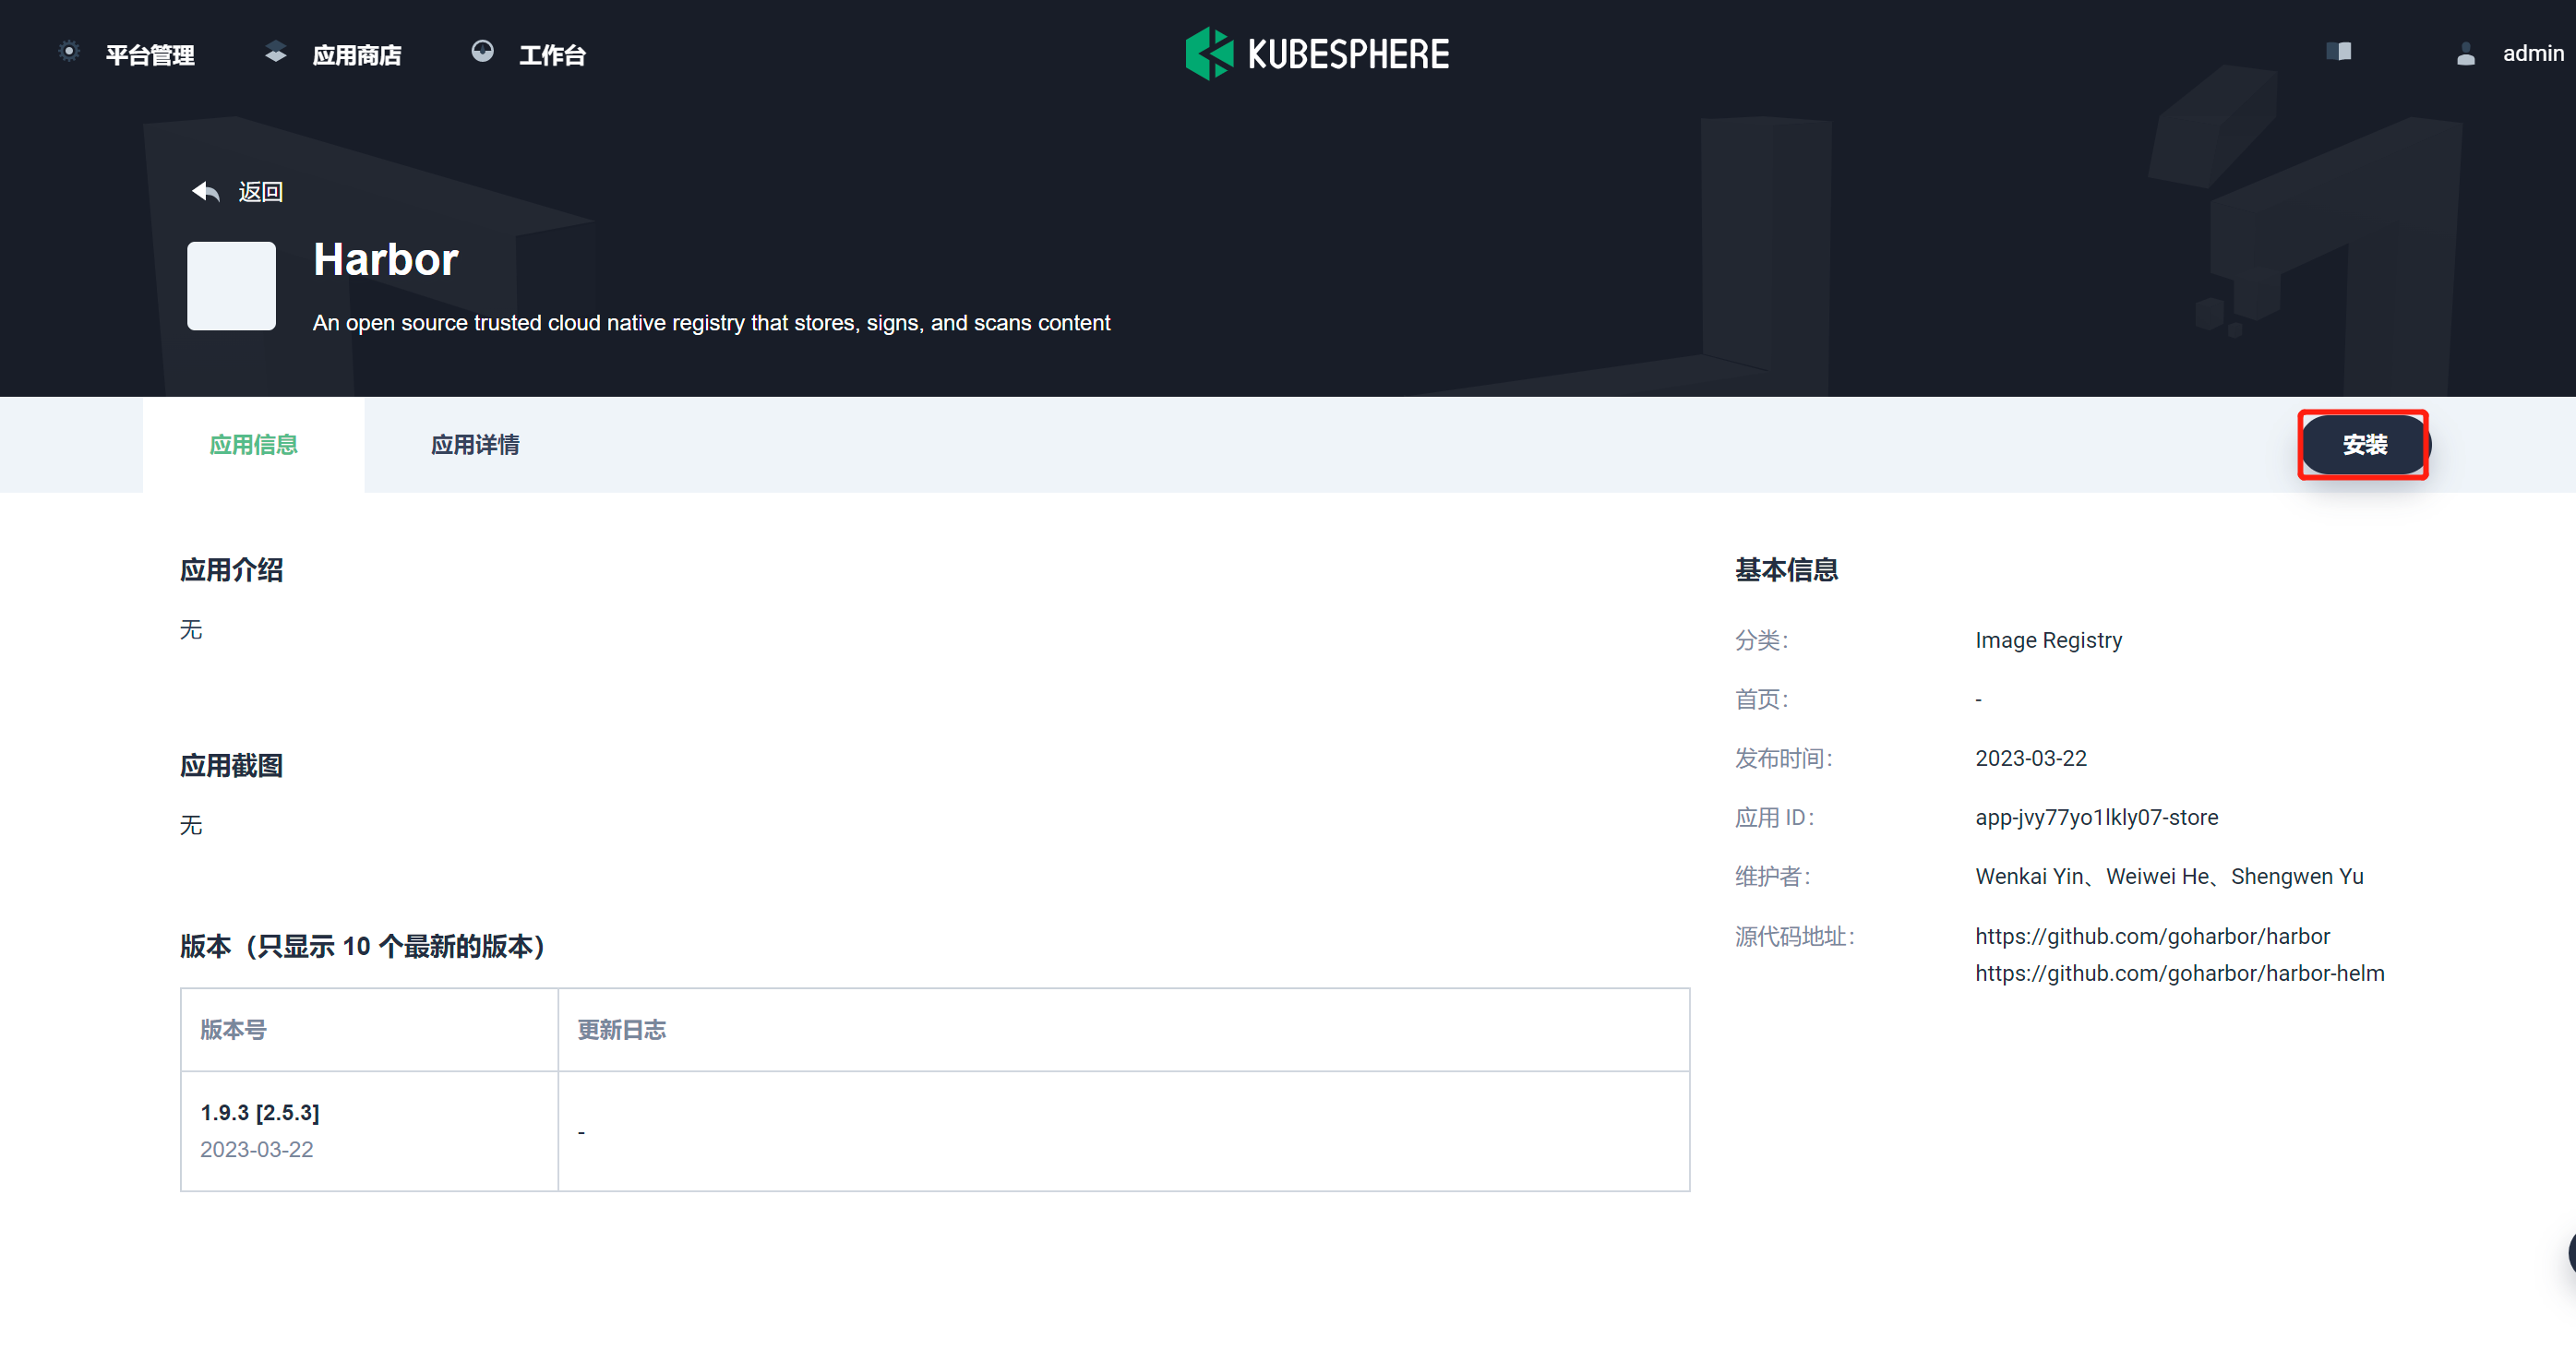
Task: Click the workbench dashboard icon
Action: (482, 52)
